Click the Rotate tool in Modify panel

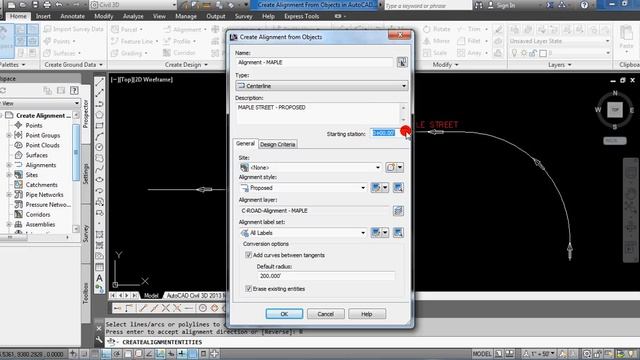(x=437, y=29)
